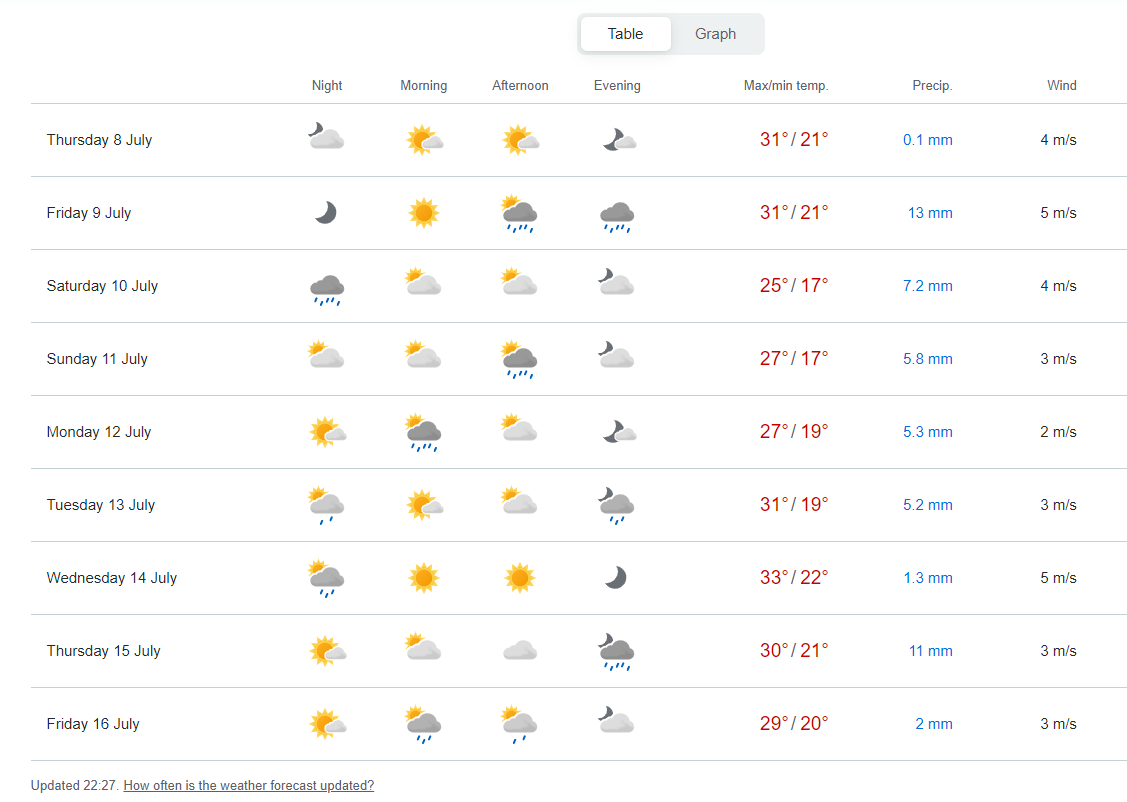Screen dimensions: 1127x802
Task: Click Monday 12 July morning rain icon
Action: 424,434
